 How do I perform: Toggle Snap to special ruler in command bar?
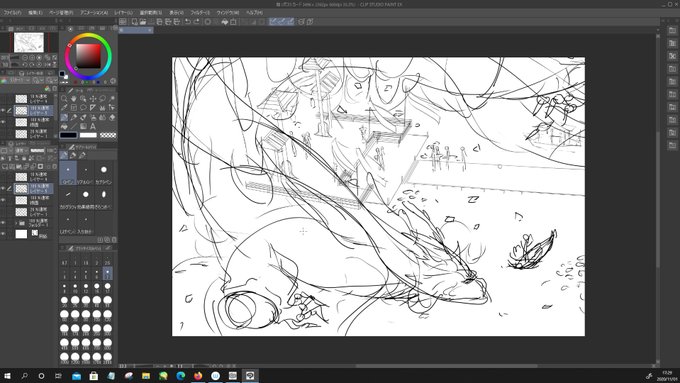click(x=282, y=22)
